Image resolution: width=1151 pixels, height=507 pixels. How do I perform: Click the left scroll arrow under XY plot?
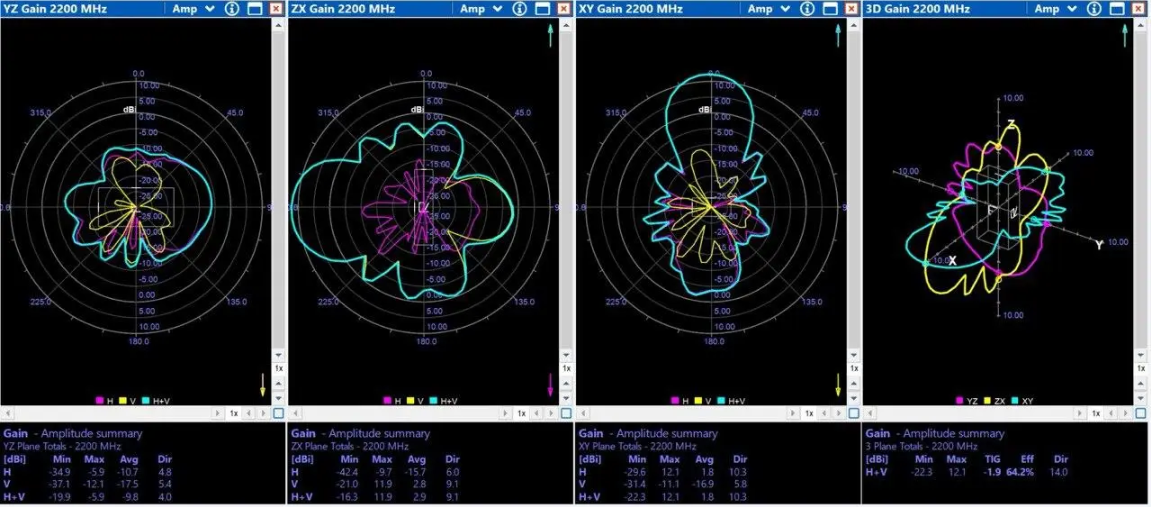pyautogui.click(x=582, y=413)
